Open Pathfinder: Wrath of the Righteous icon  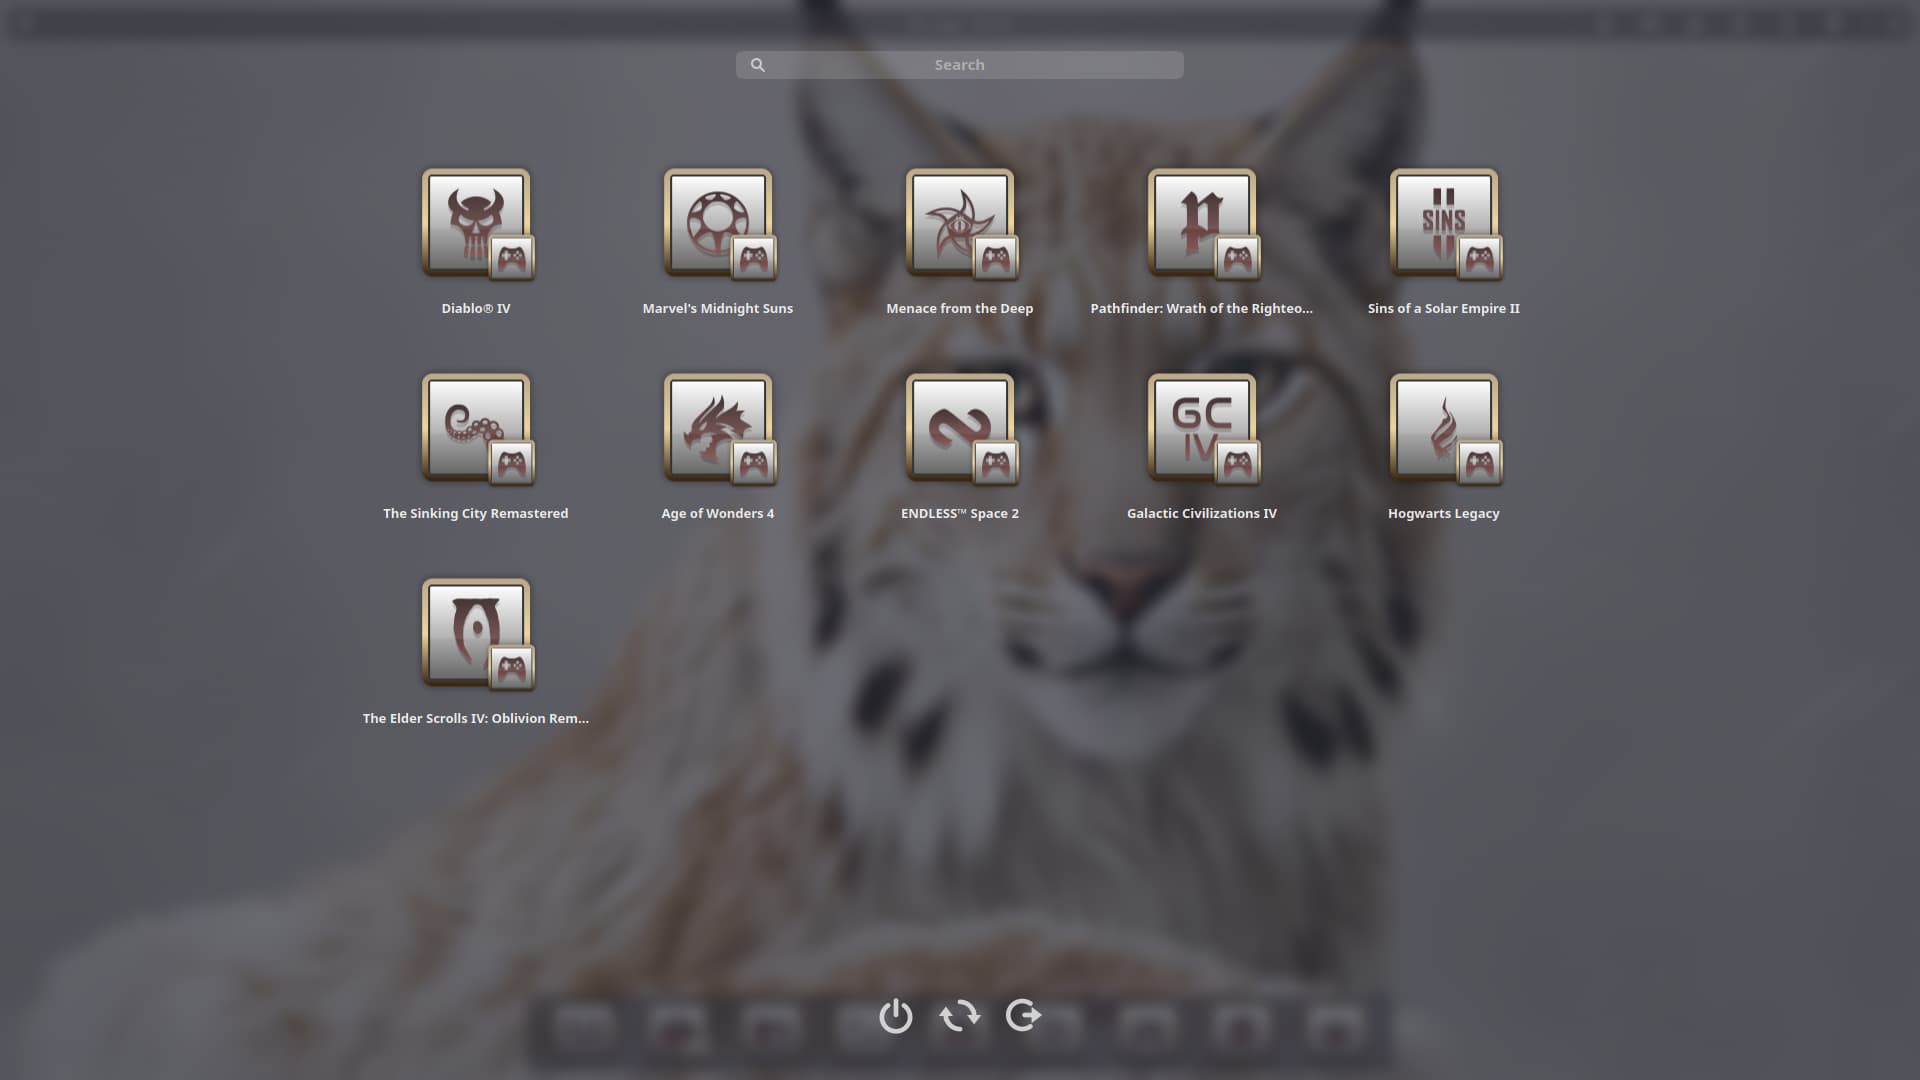1201,224
